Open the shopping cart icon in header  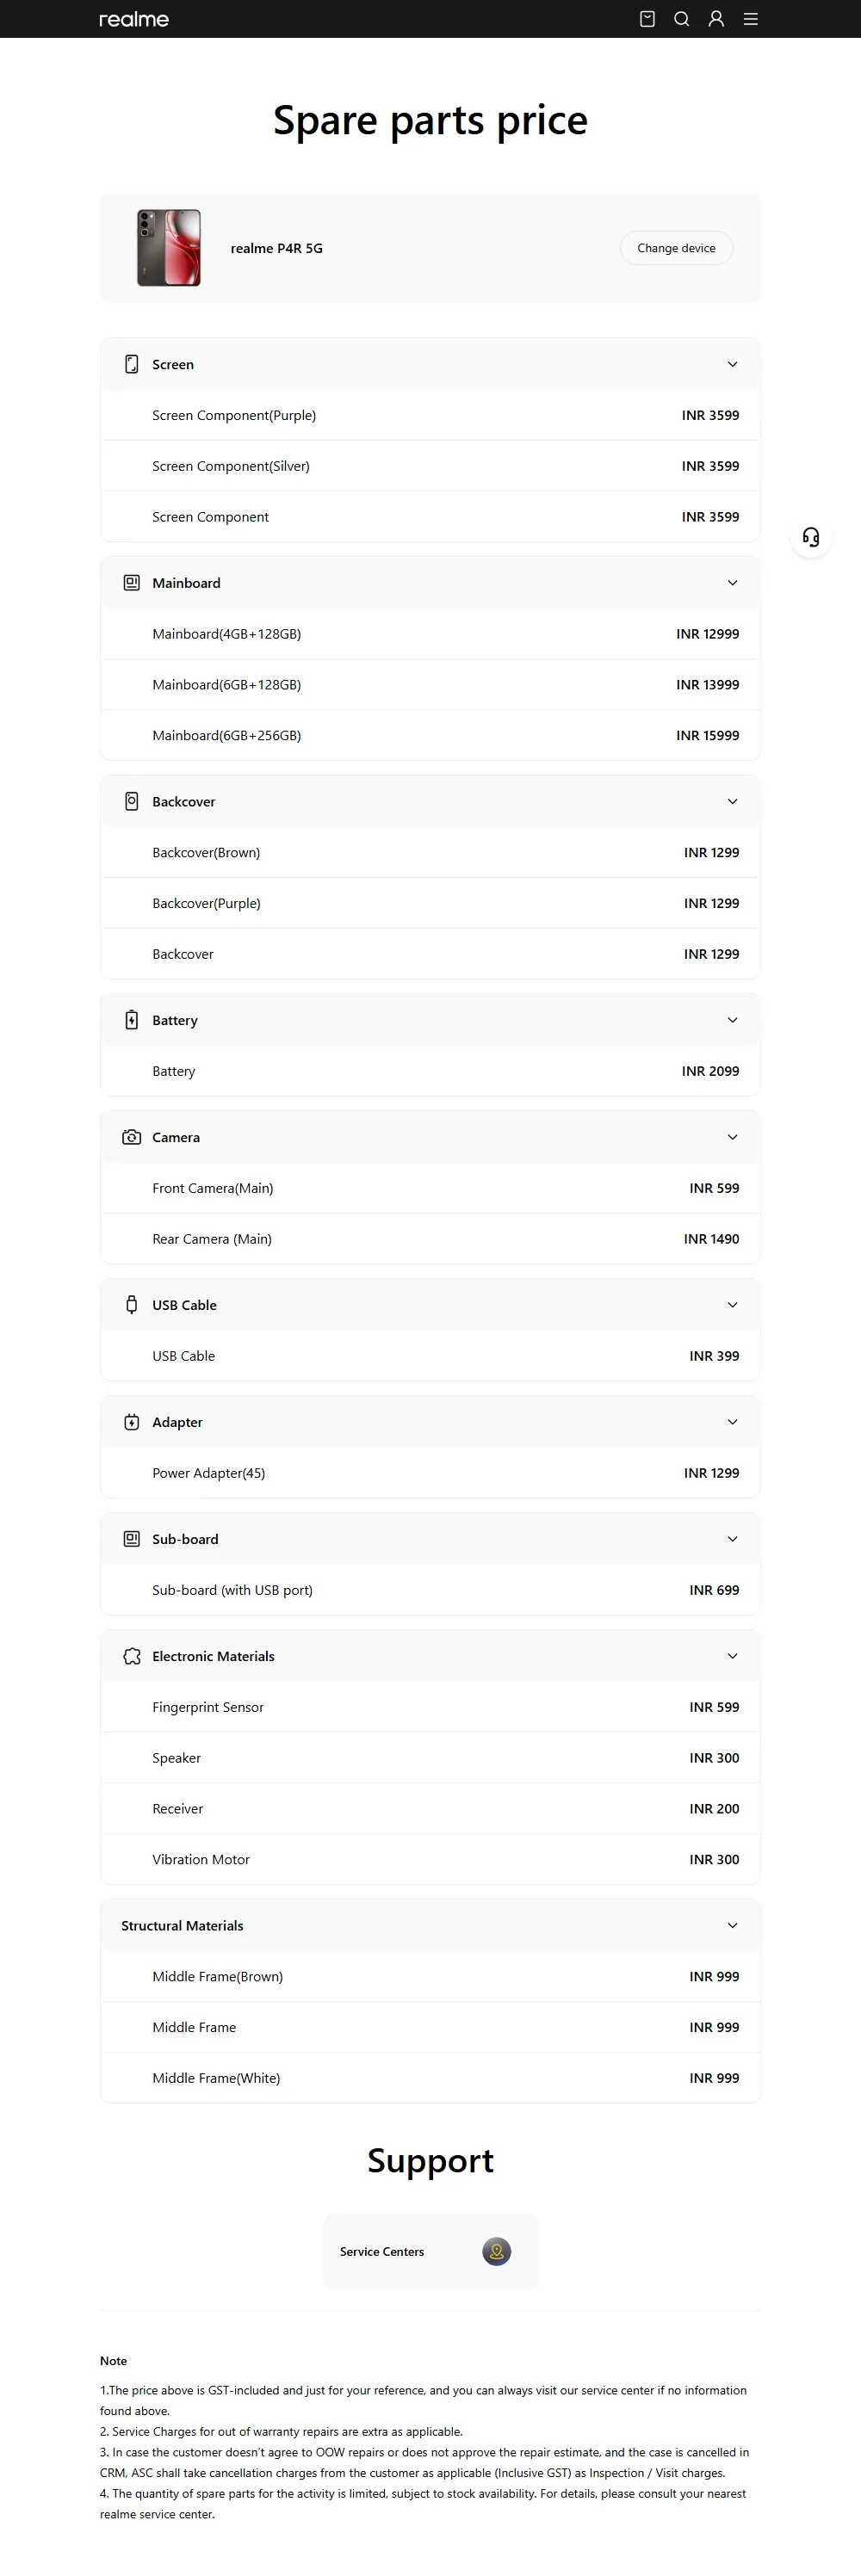[x=647, y=19]
